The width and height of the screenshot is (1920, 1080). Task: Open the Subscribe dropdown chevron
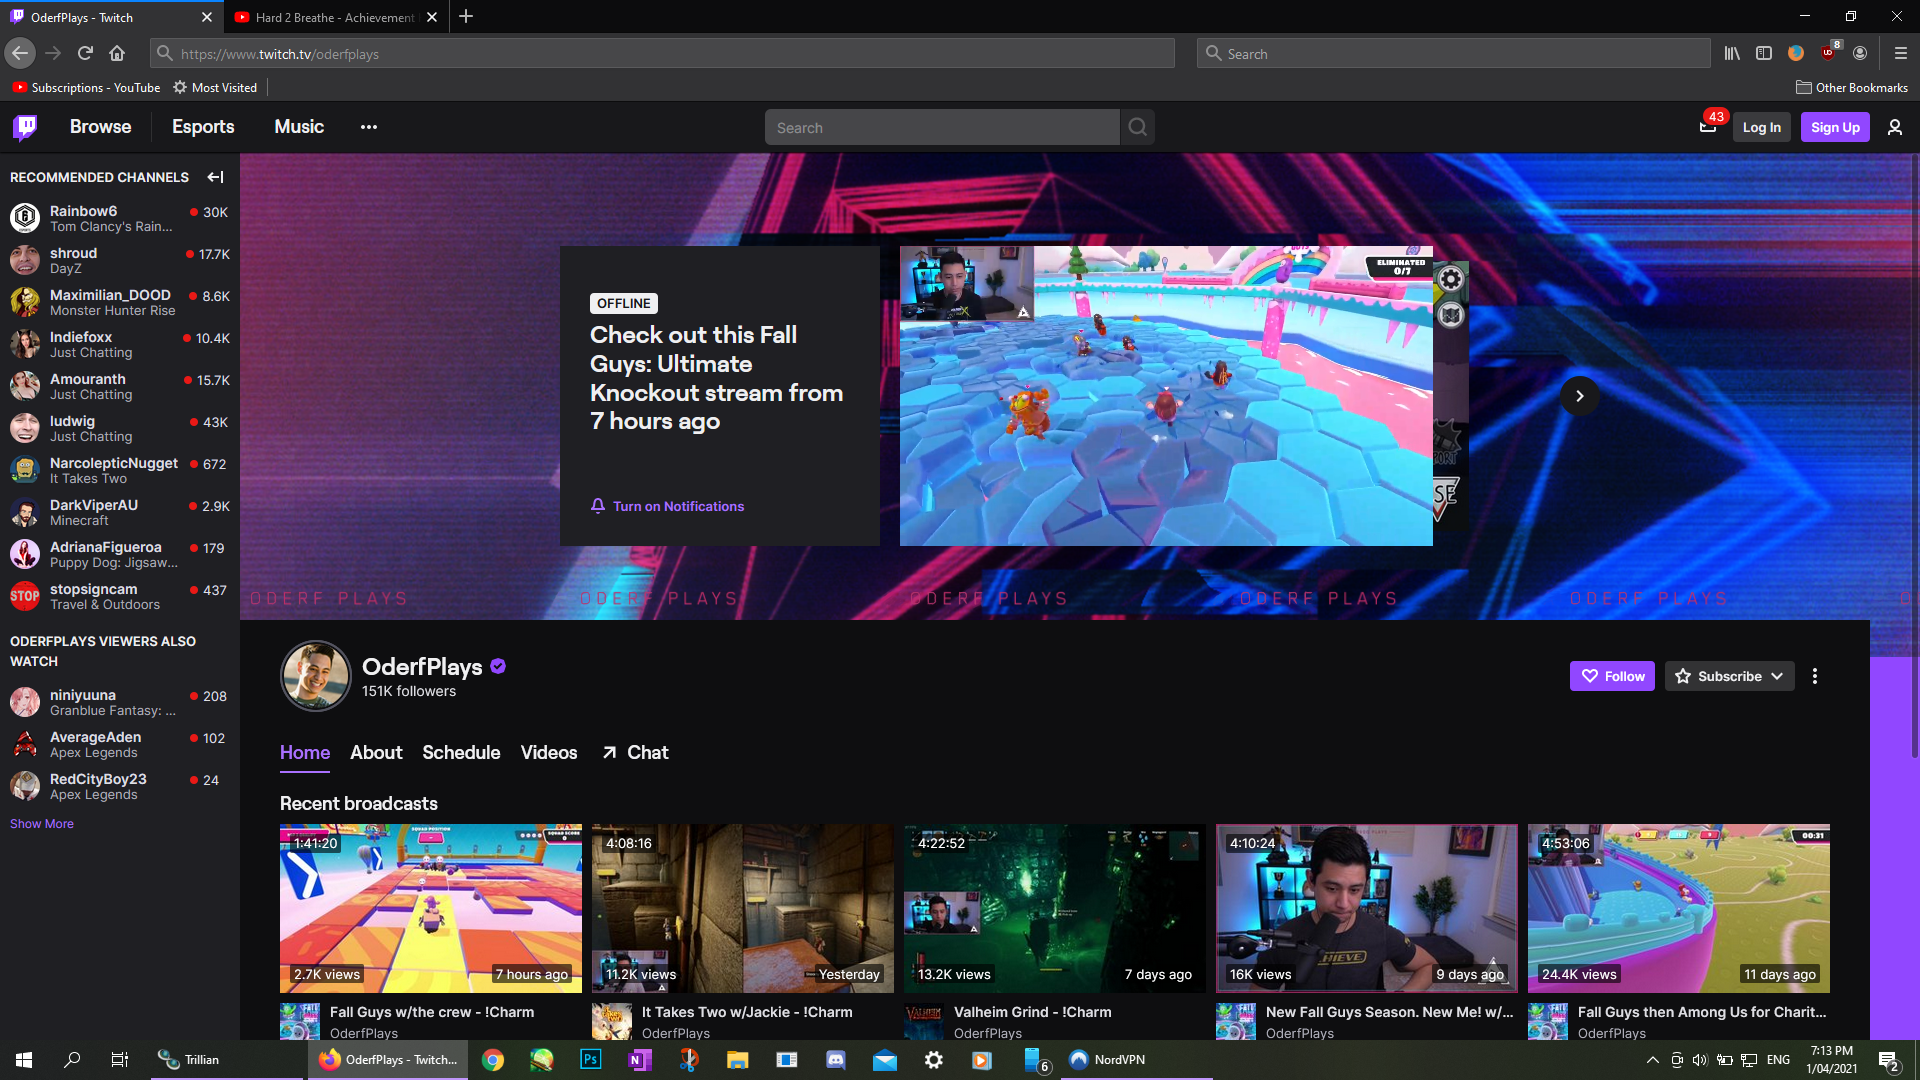click(1778, 676)
